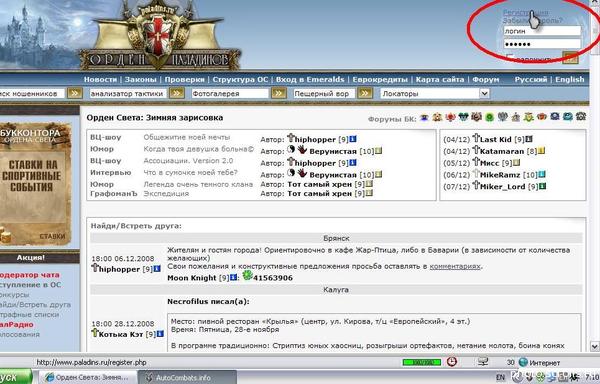Open Голосования sidebar link
600x384 pixels.
coord(20,335)
